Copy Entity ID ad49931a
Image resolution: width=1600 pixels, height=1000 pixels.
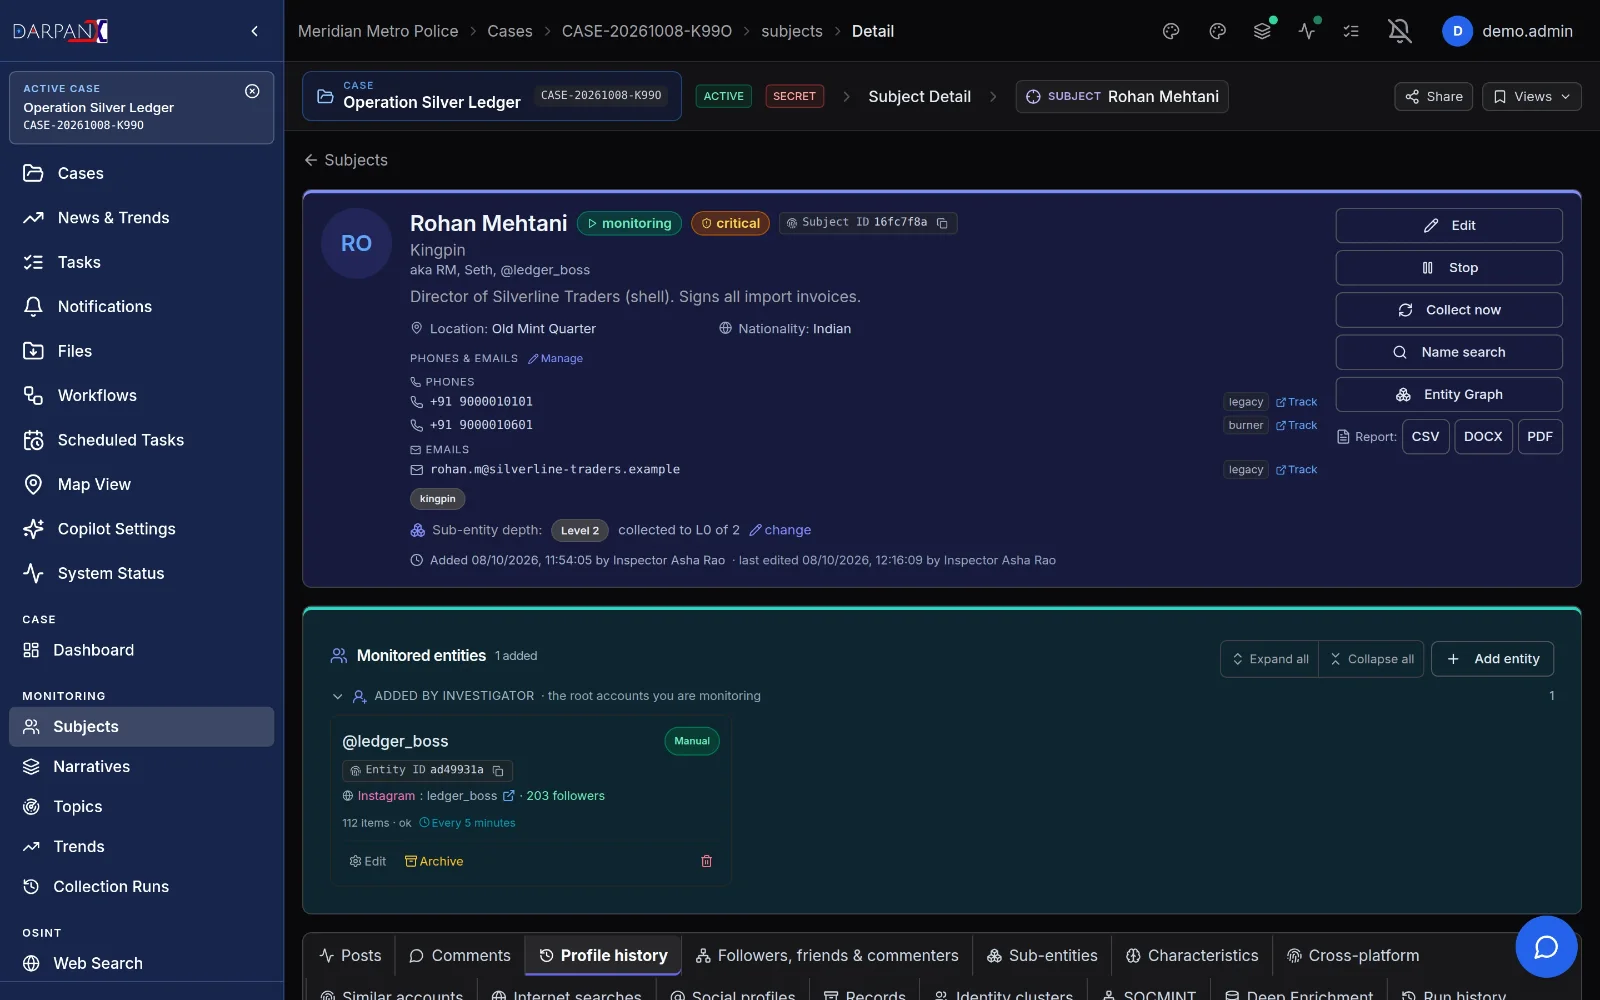(498, 771)
